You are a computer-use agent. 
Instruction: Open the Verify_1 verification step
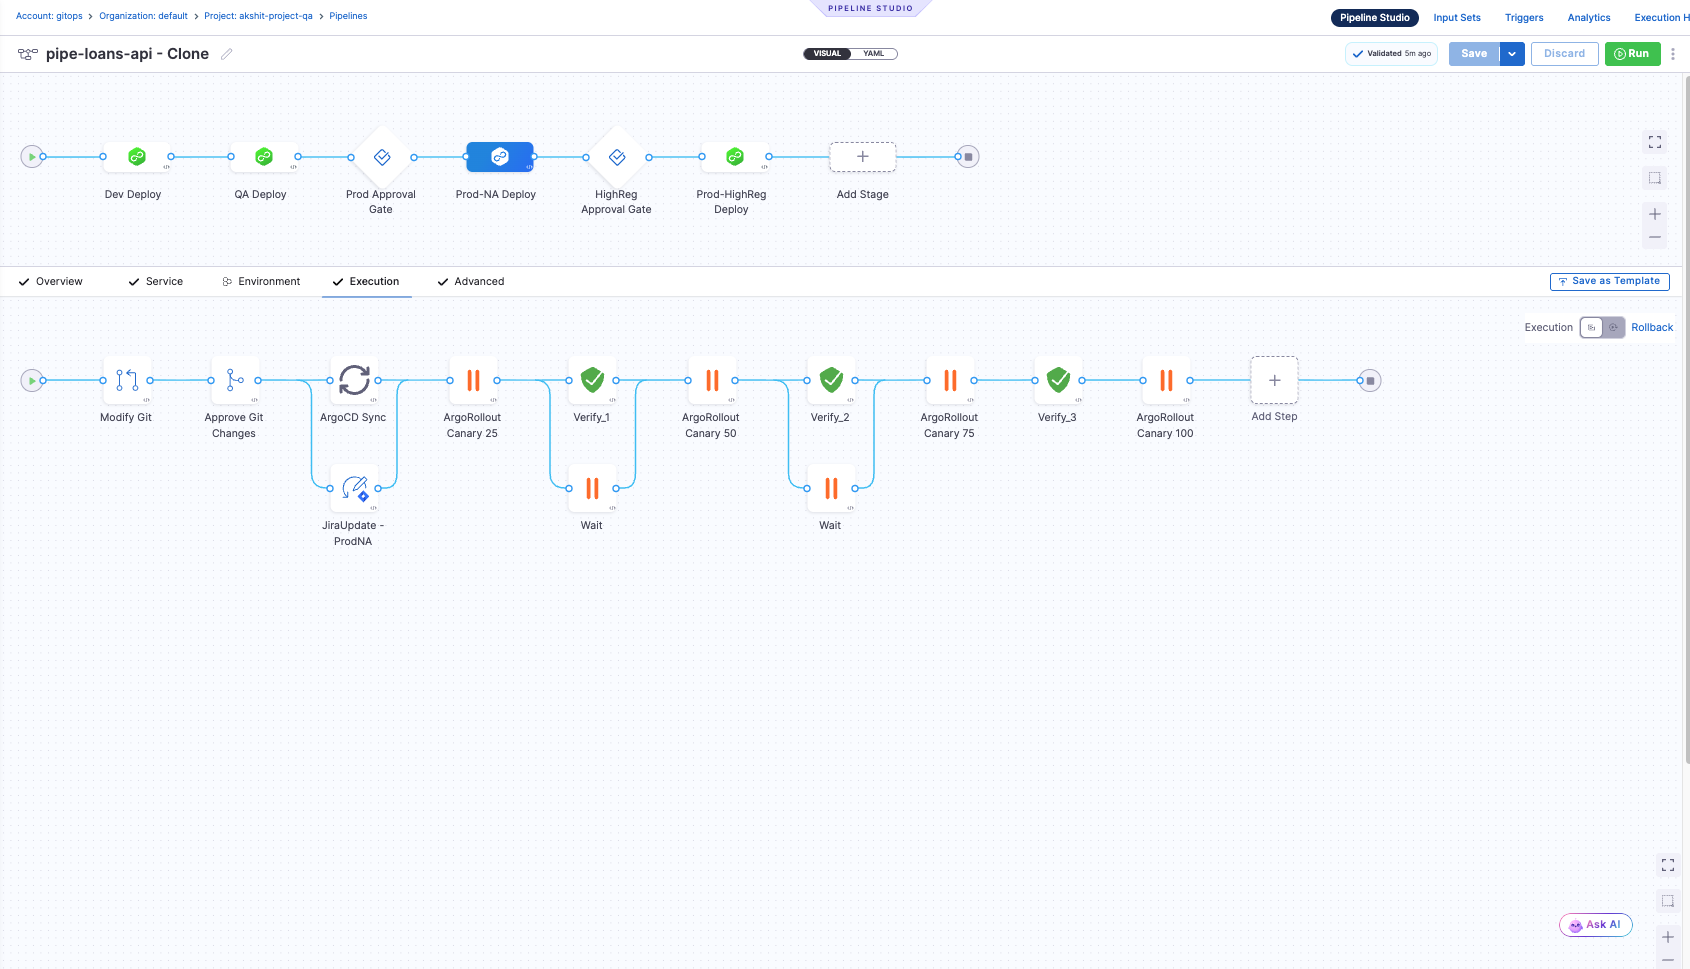pos(592,380)
